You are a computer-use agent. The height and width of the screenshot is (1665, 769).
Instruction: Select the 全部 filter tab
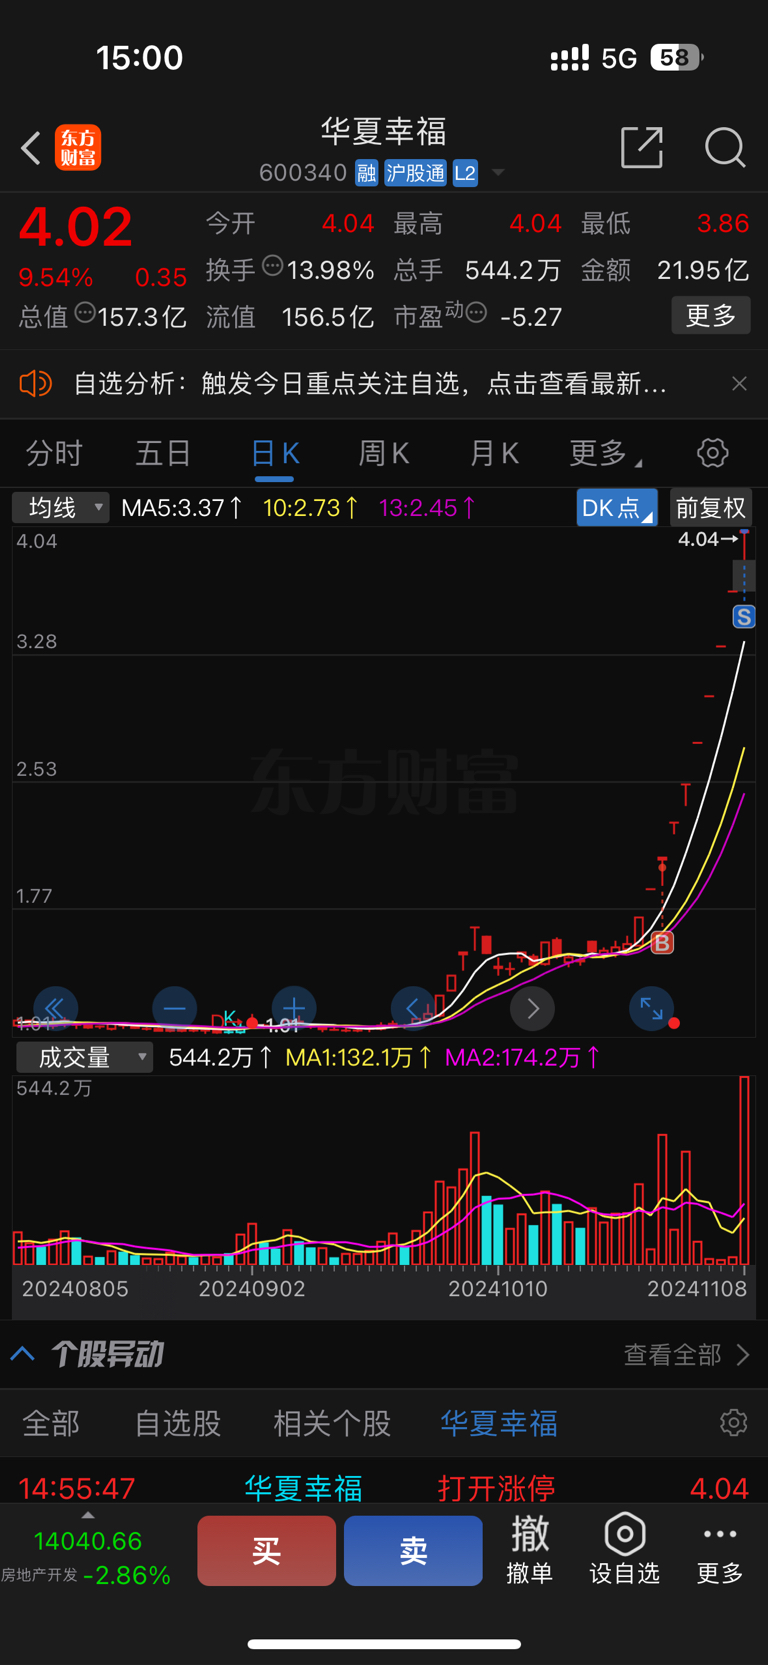pos(51,1423)
